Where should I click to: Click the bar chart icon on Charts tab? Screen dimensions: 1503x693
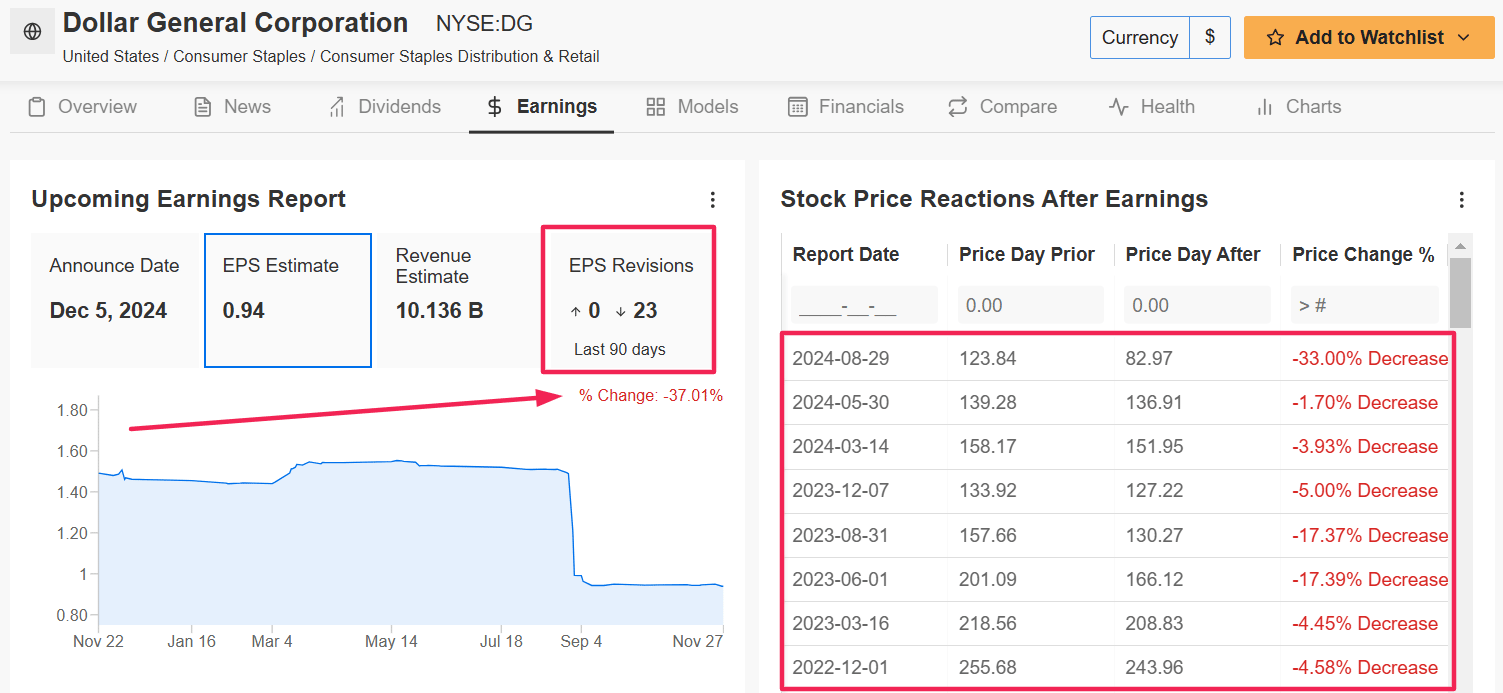[x=1265, y=107]
